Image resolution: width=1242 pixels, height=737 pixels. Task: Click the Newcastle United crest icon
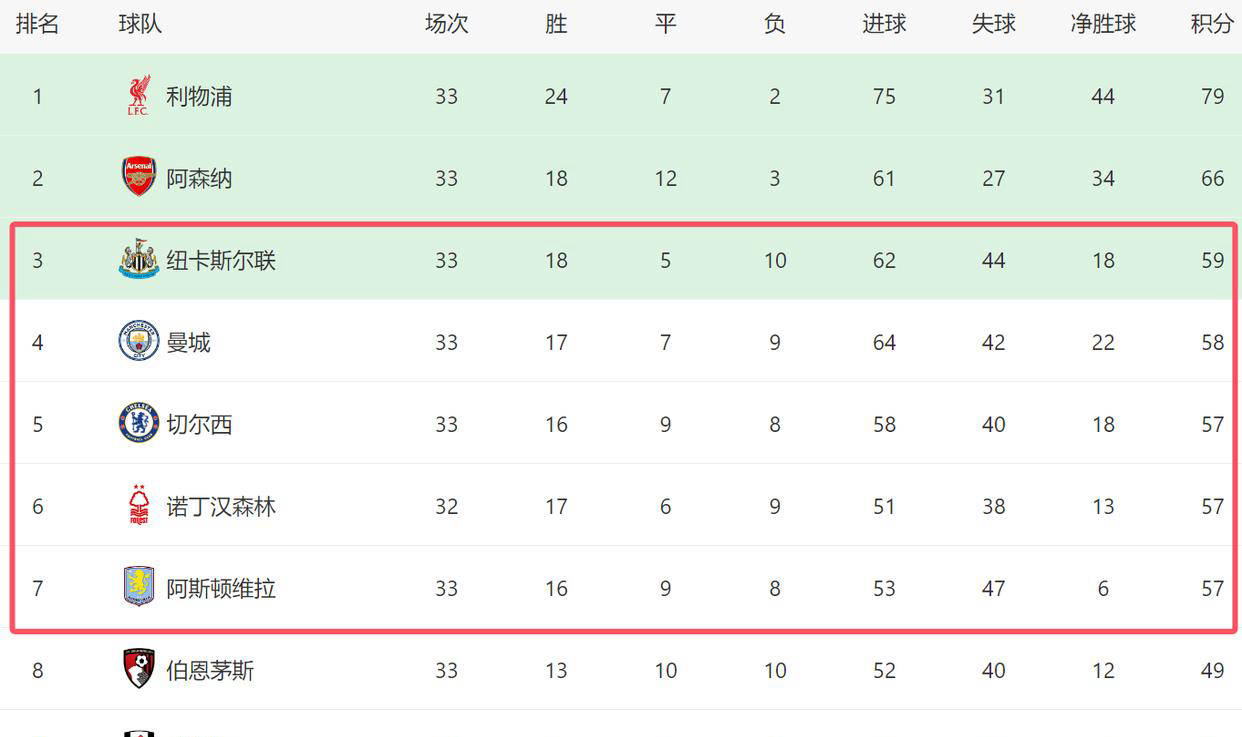(x=139, y=259)
